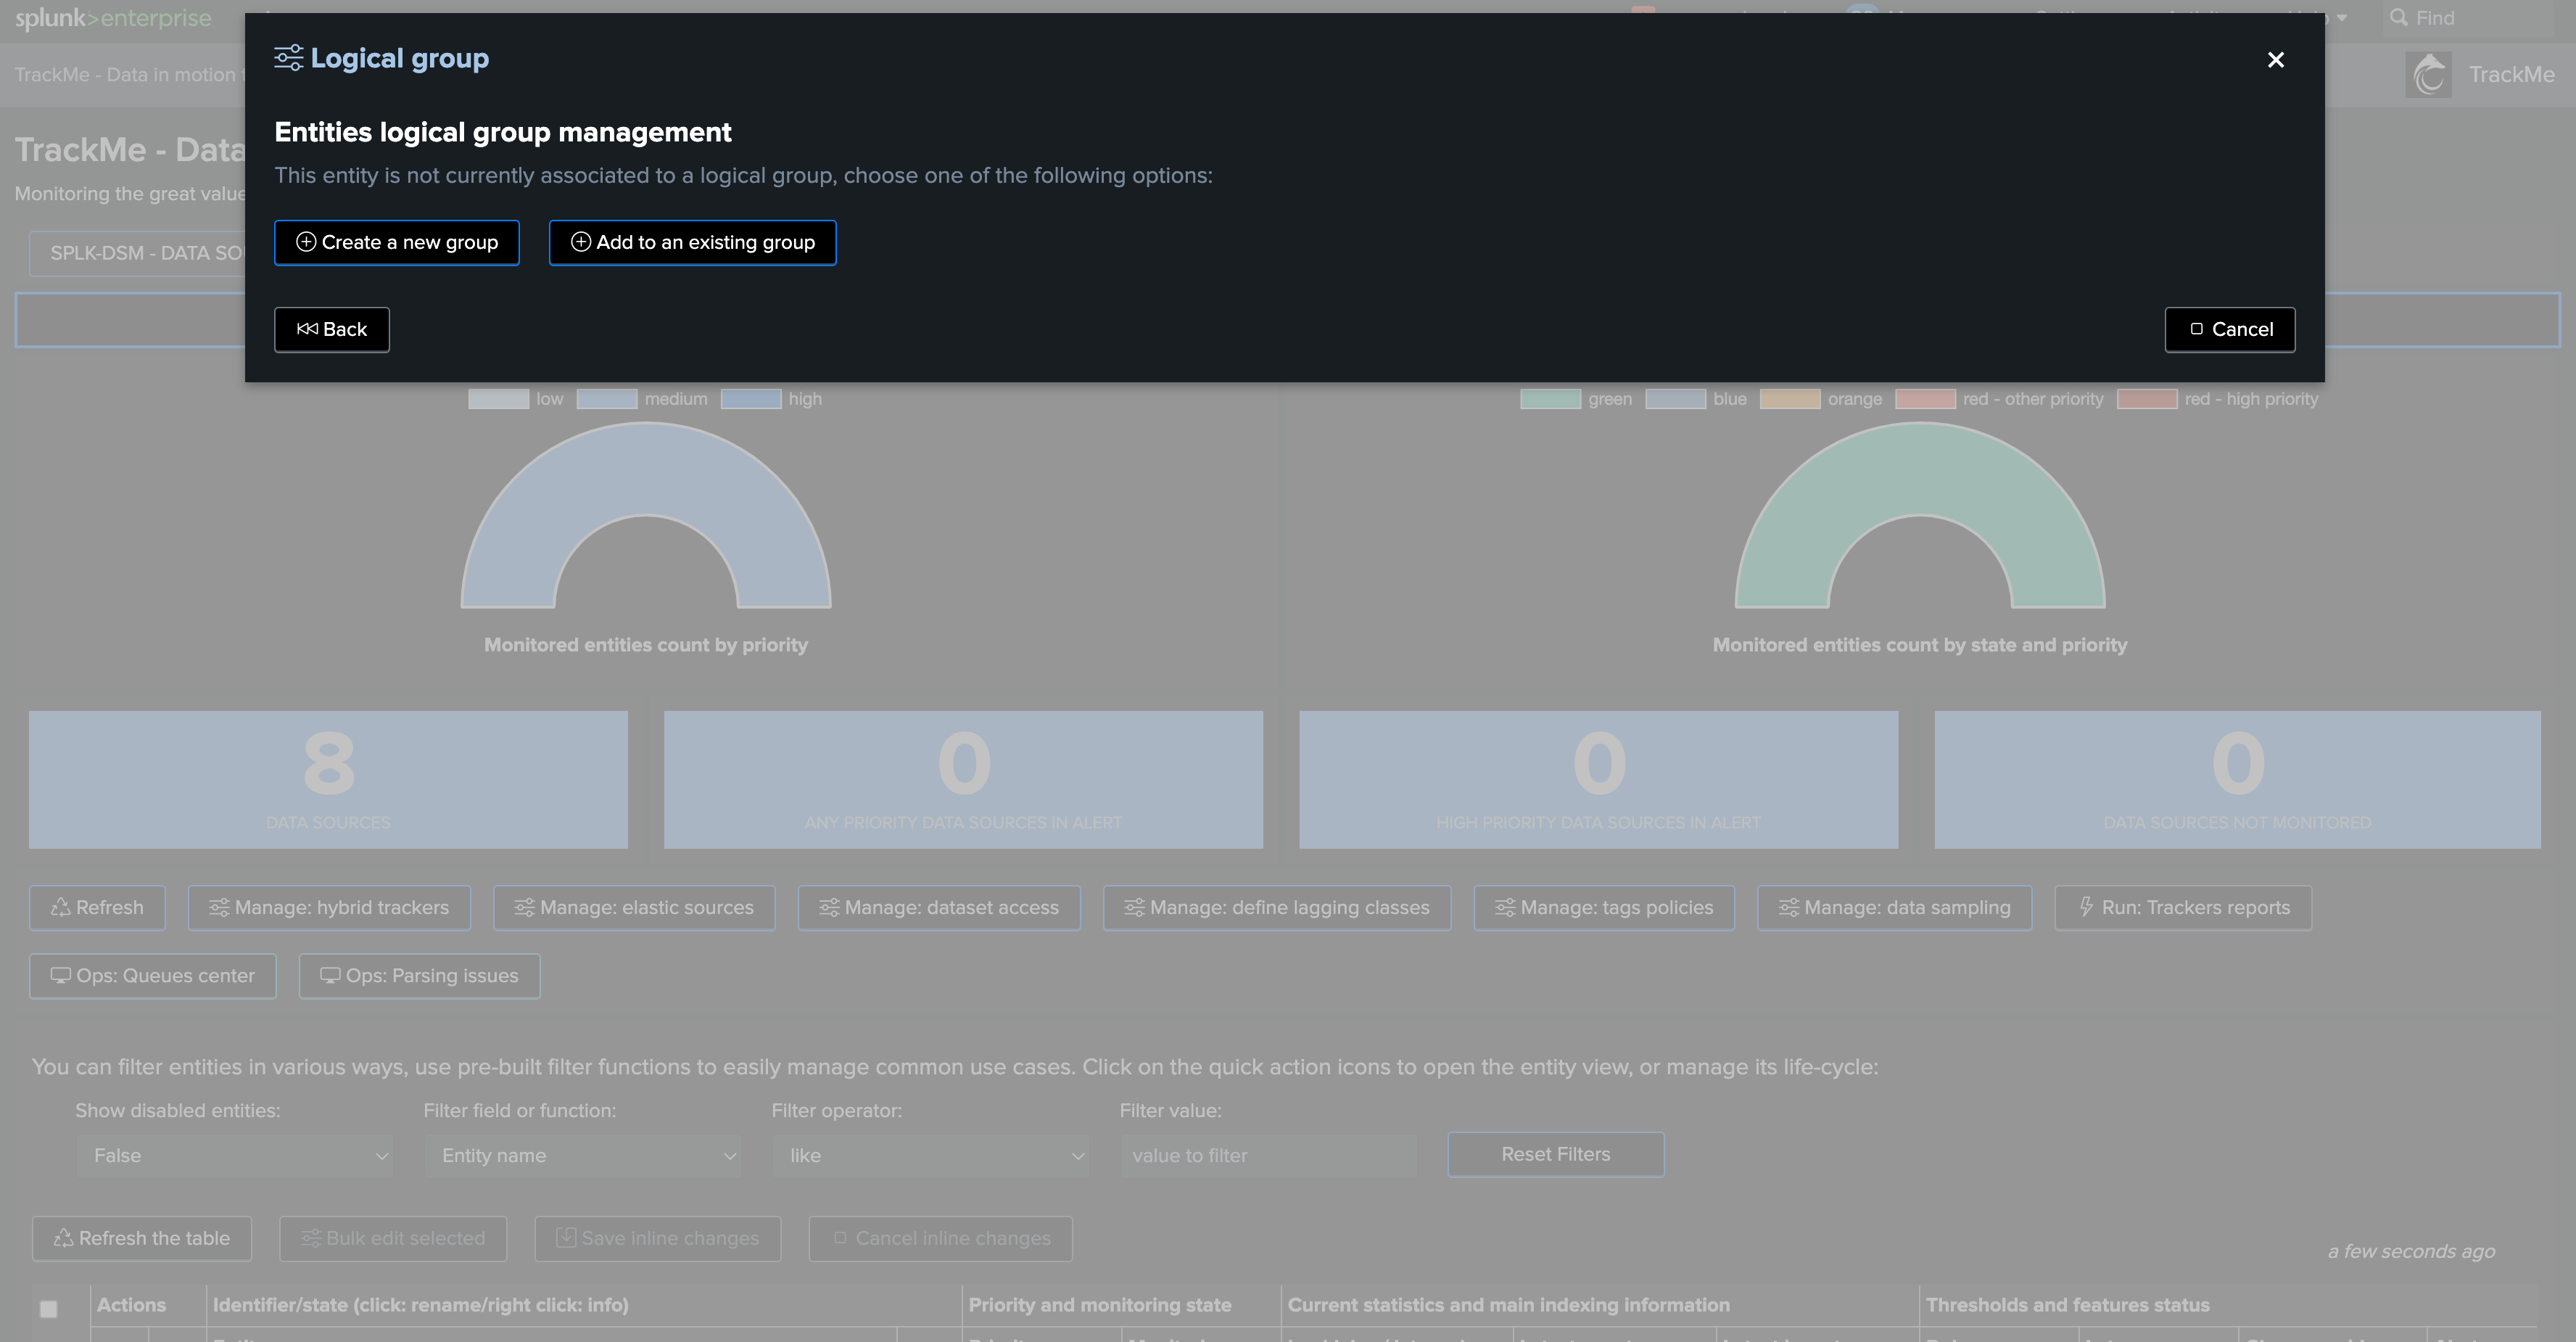Toggle the low priority legend swatch
The height and width of the screenshot is (1342, 2576).
point(498,399)
